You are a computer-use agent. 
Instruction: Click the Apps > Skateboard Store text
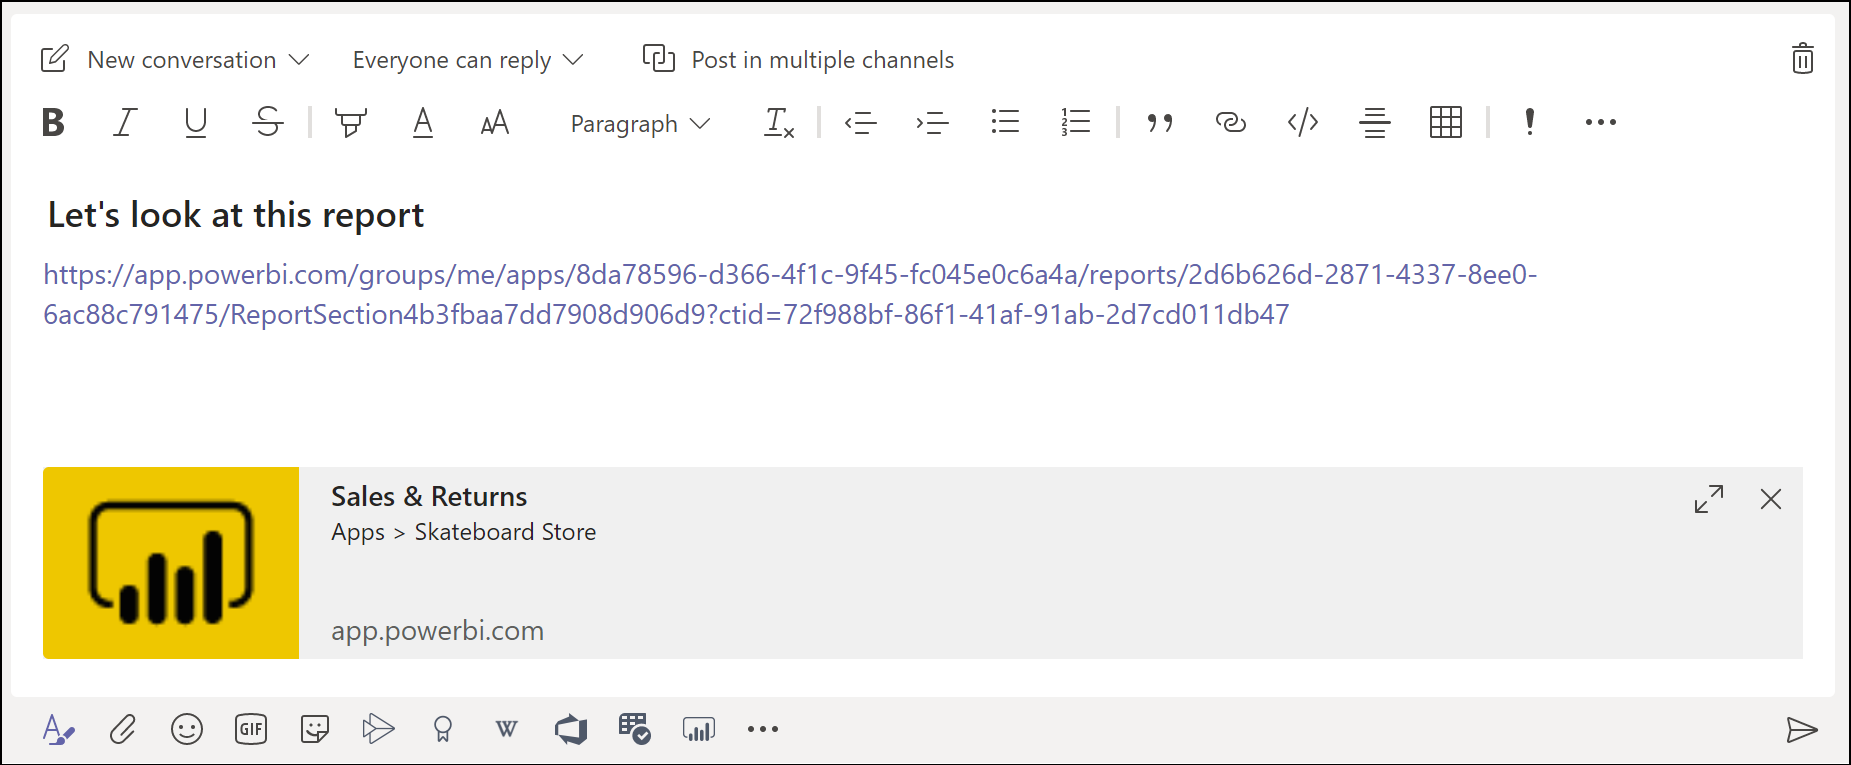coord(464,532)
